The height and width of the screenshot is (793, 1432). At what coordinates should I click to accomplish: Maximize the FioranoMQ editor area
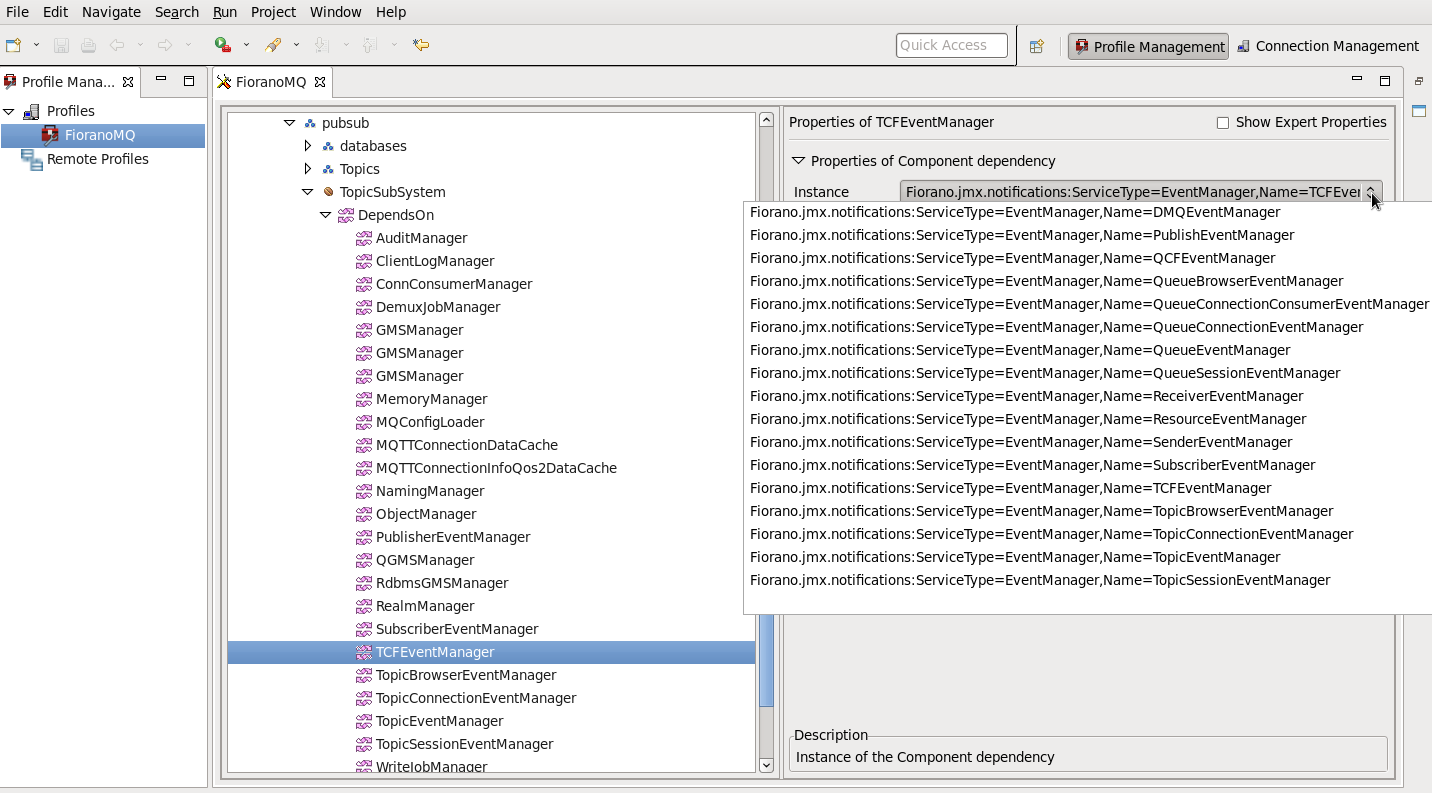1385,80
